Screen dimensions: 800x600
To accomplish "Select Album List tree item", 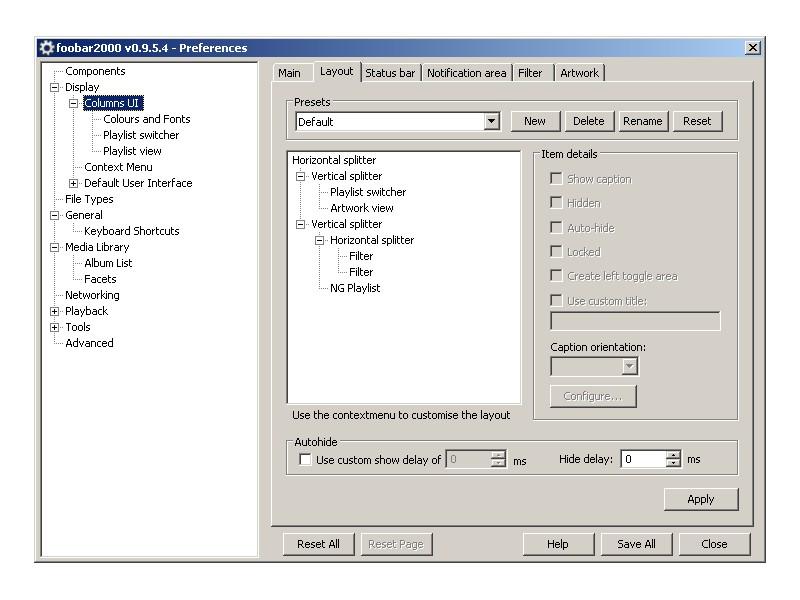I will [108, 263].
